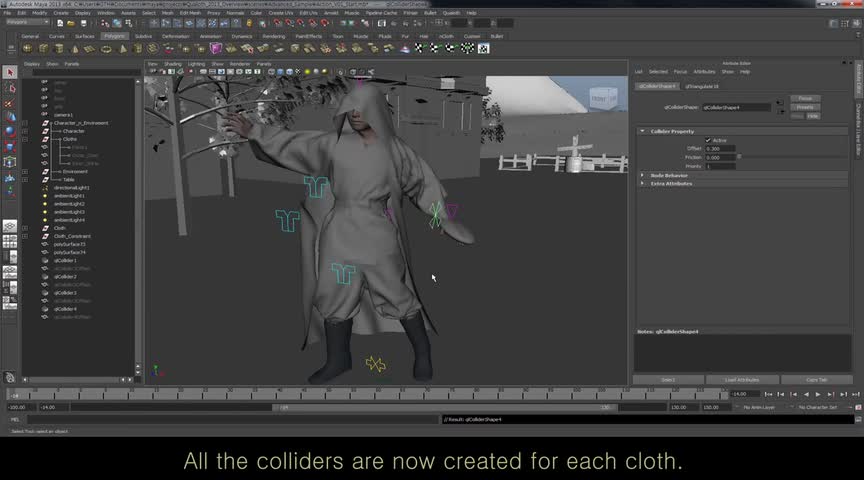Click the Select button below the notes

tap(668, 380)
